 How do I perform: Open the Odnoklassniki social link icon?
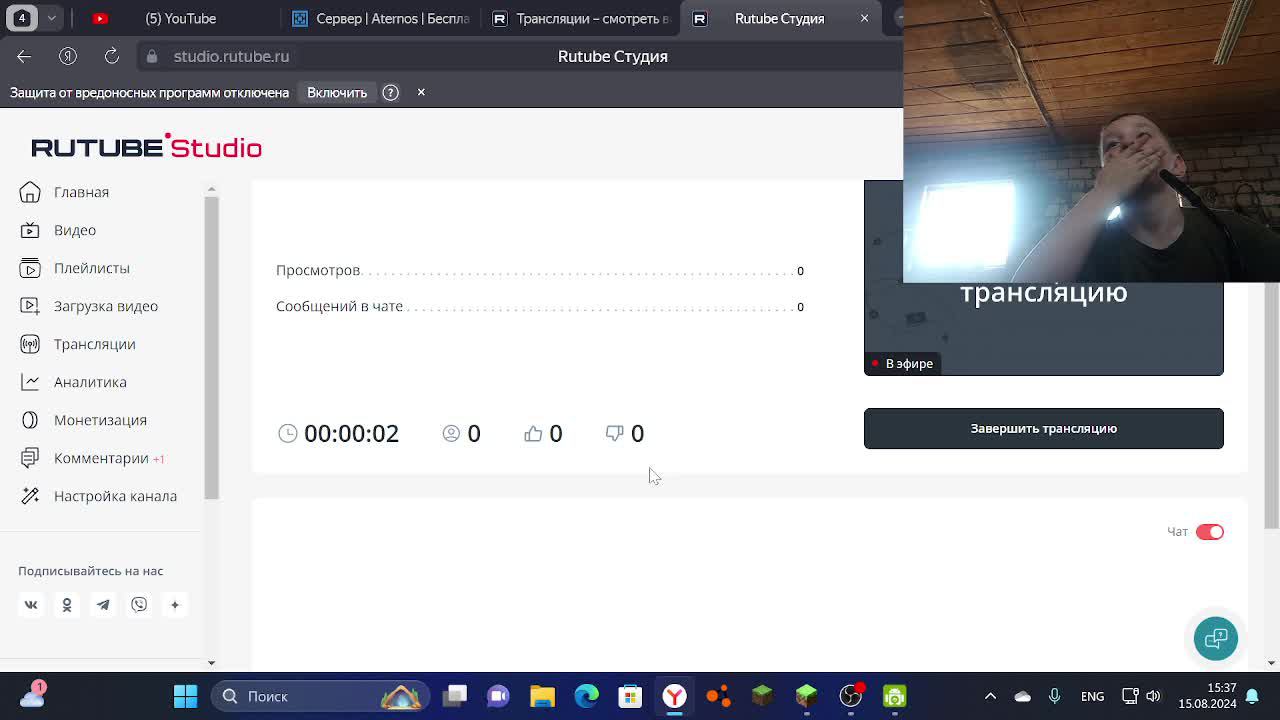coord(67,605)
